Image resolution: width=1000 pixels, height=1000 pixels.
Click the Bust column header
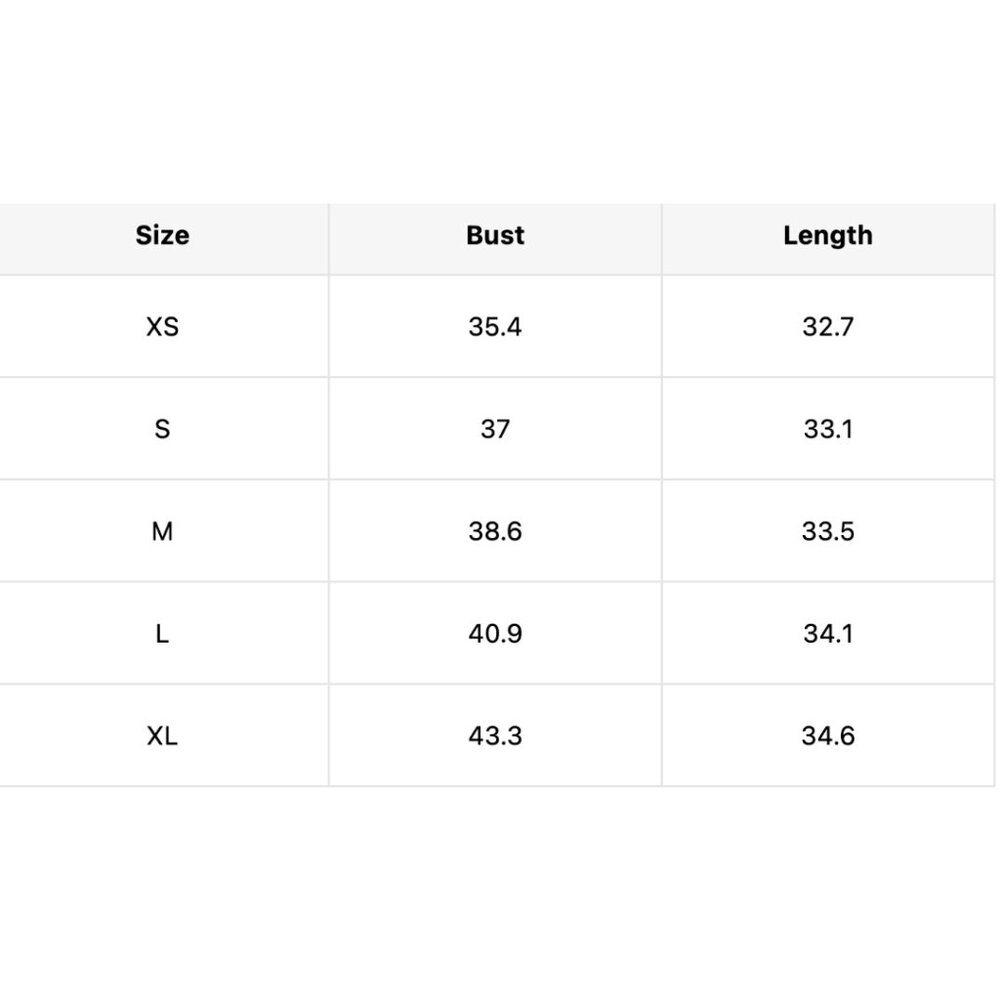(x=495, y=235)
